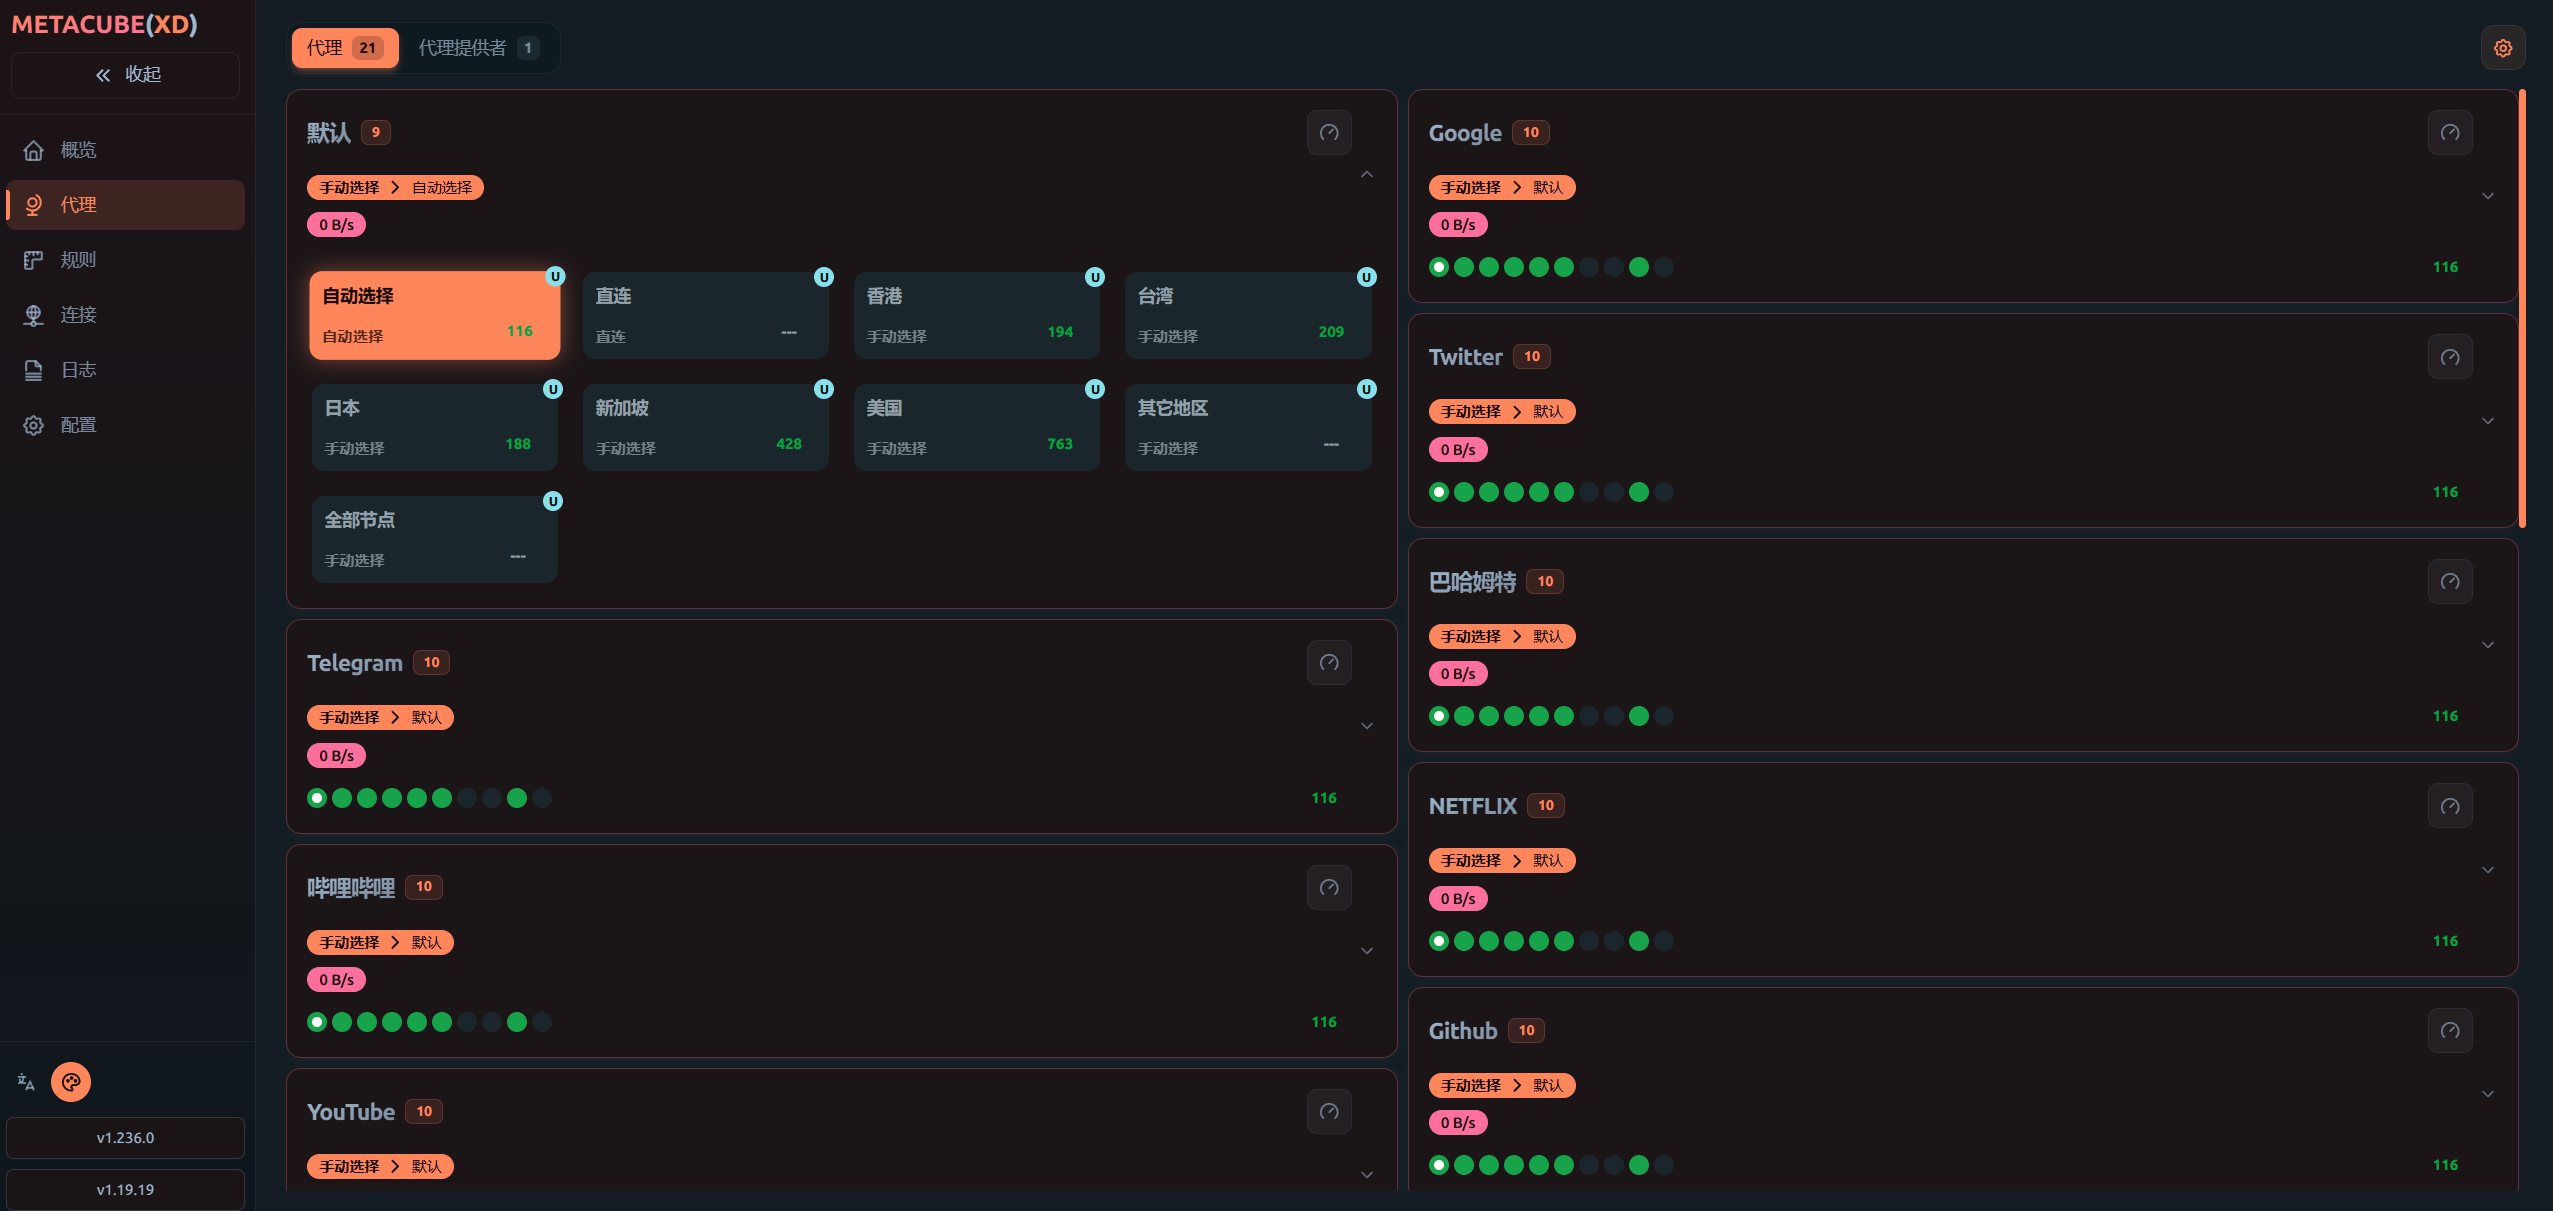Test latency for Telegram group
The height and width of the screenshot is (1211, 2553).
pos(1328,663)
